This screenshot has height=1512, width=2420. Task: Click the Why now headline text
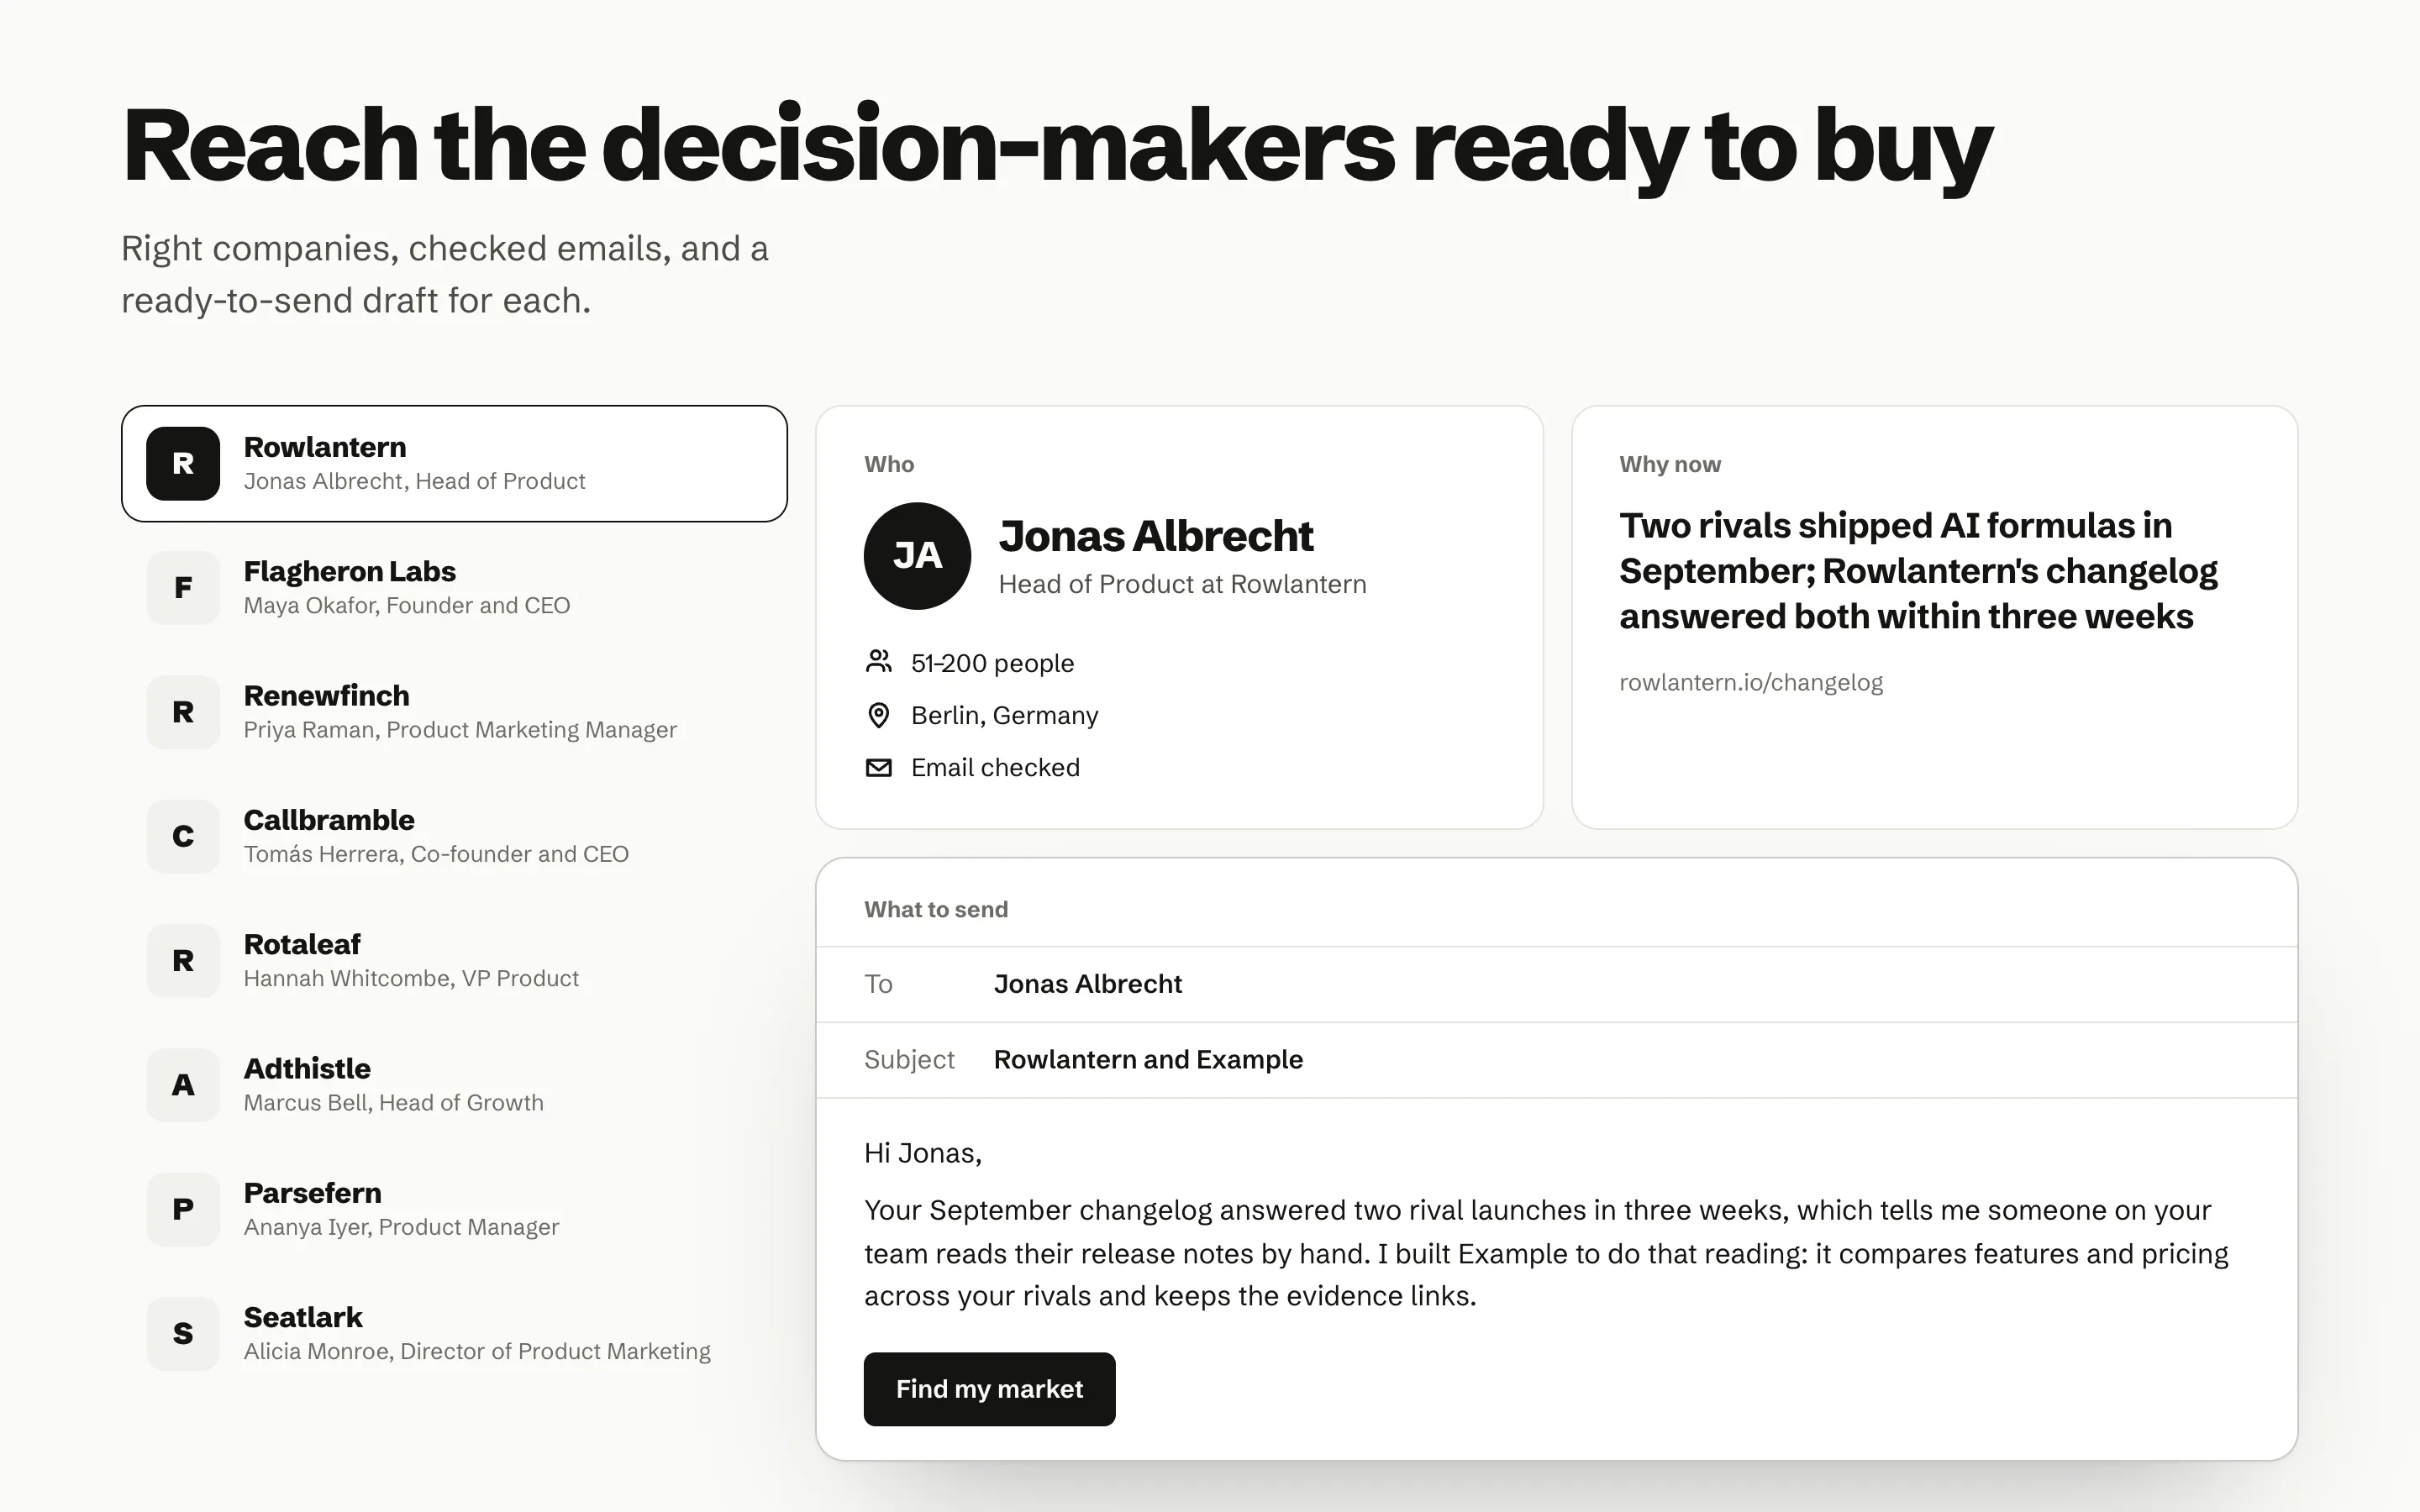1918,571
